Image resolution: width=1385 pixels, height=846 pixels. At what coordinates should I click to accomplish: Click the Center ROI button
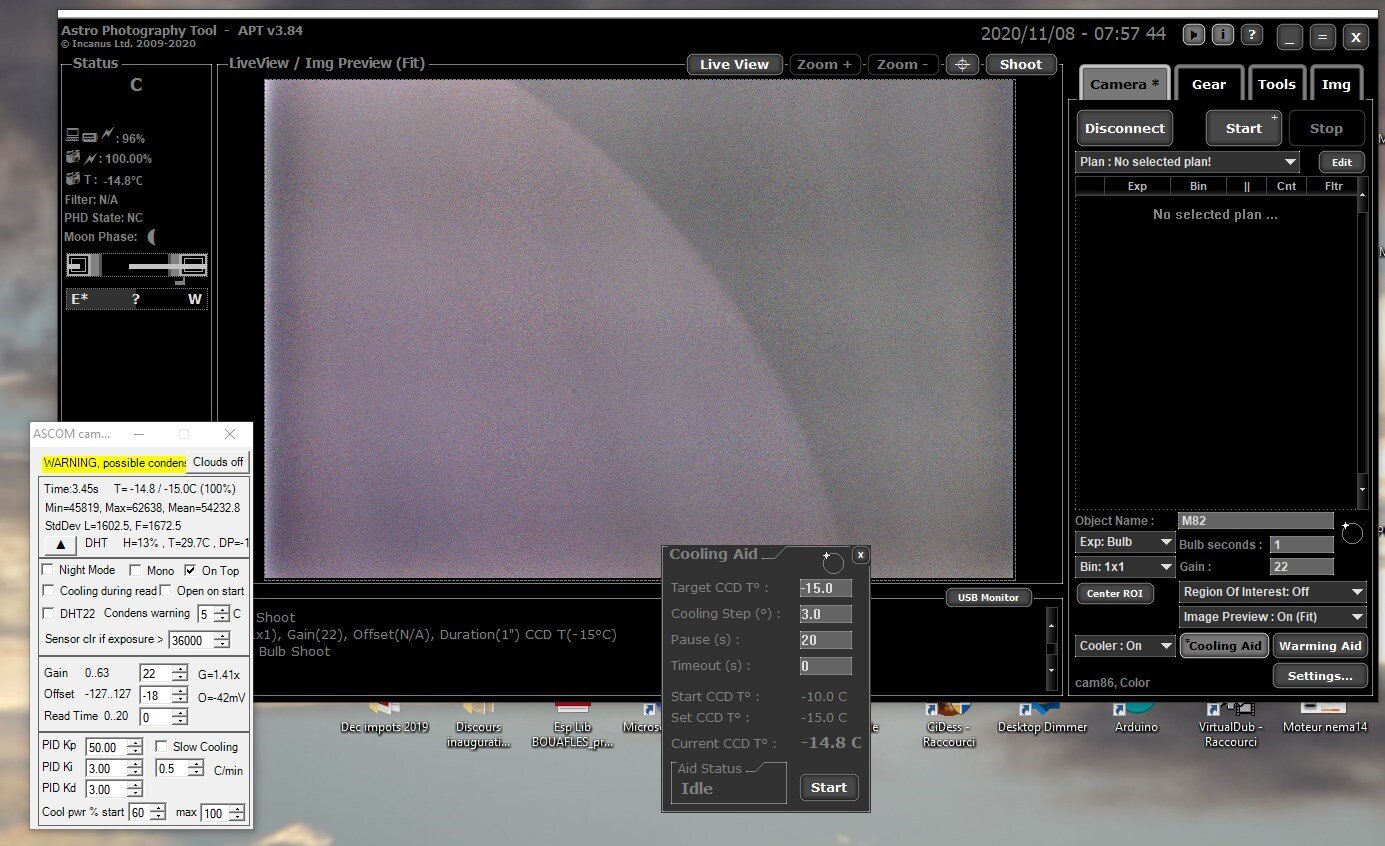click(x=1115, y=593)
